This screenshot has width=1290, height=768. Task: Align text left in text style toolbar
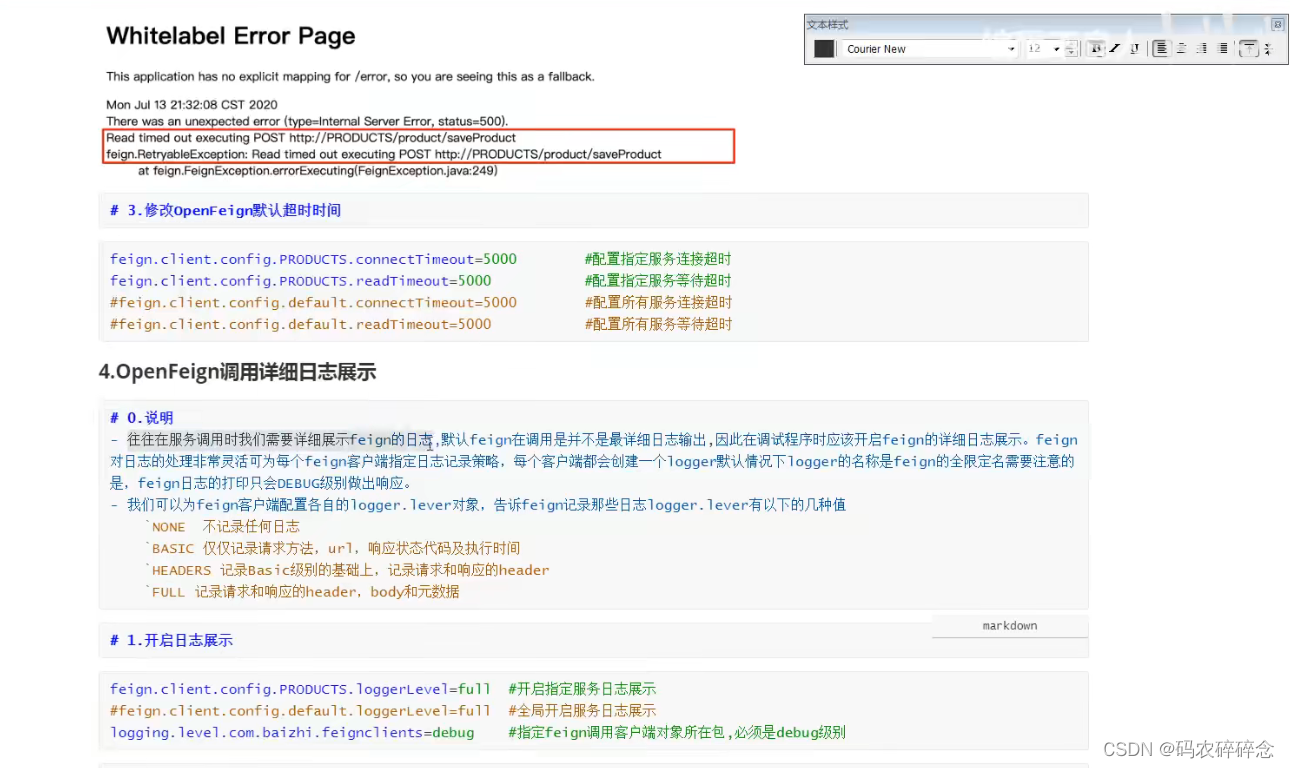click(1160, 48)
